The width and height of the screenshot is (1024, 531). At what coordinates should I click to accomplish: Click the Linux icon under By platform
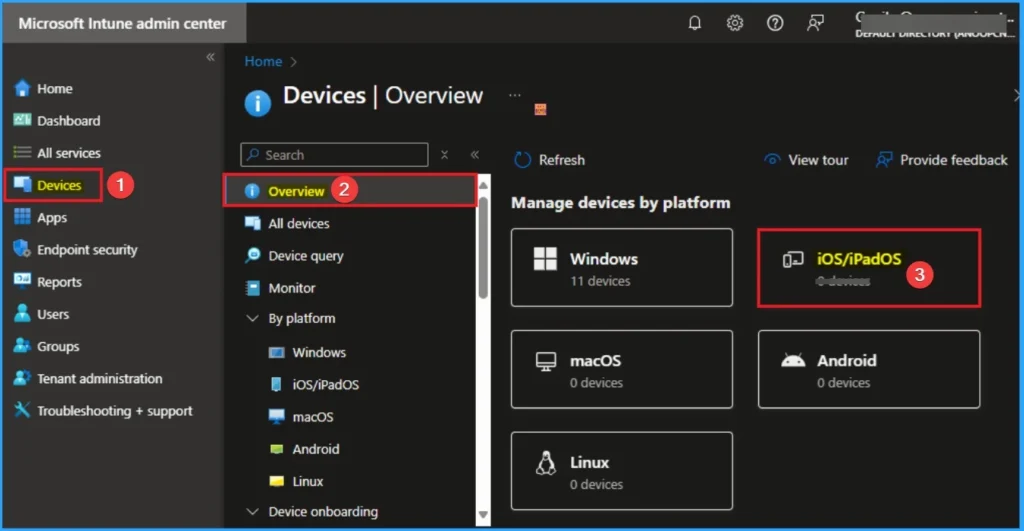(277, 481)
